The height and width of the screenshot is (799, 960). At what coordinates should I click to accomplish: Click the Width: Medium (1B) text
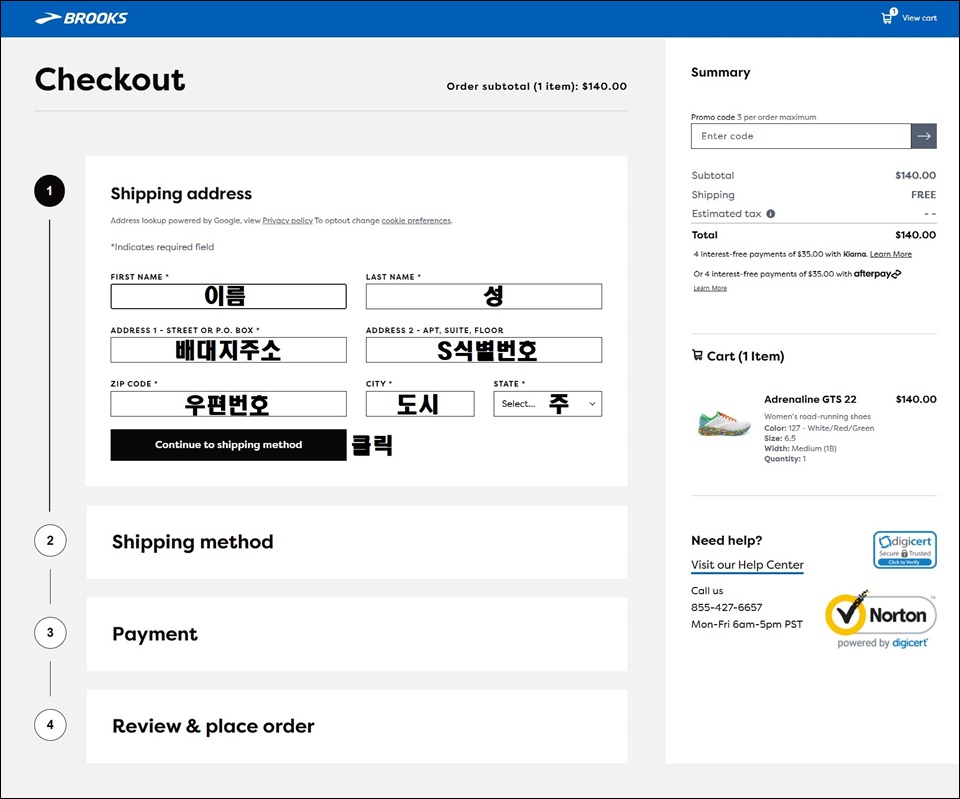[x=800, y=449]
